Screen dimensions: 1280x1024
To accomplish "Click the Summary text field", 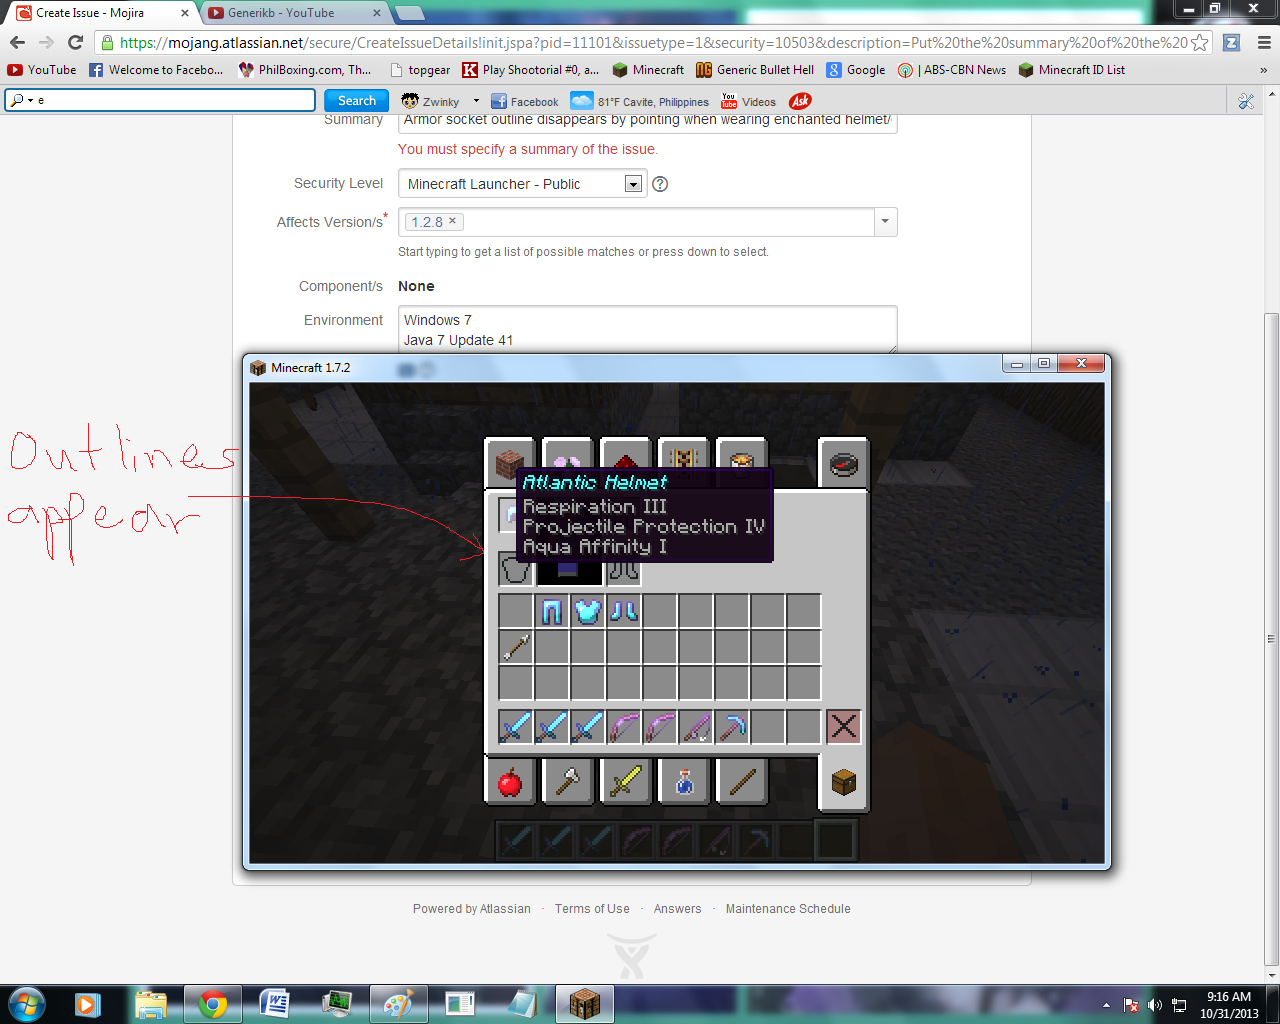I will (x=648, y=120).
